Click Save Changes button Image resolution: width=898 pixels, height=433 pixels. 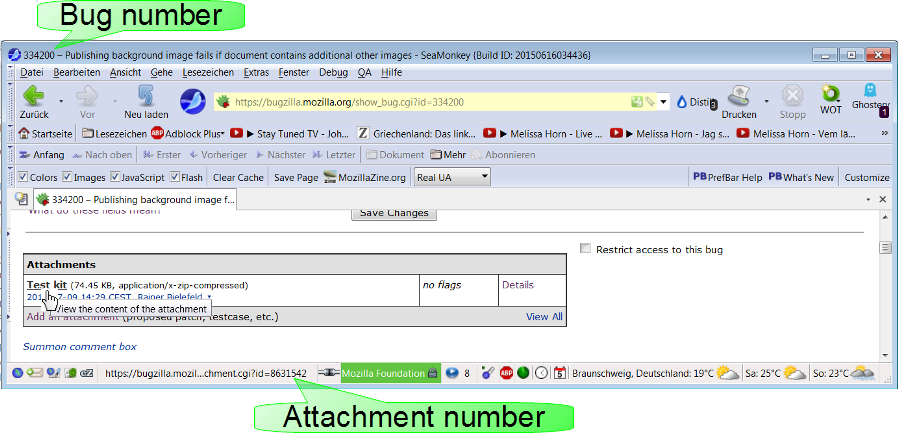(394, 213)
